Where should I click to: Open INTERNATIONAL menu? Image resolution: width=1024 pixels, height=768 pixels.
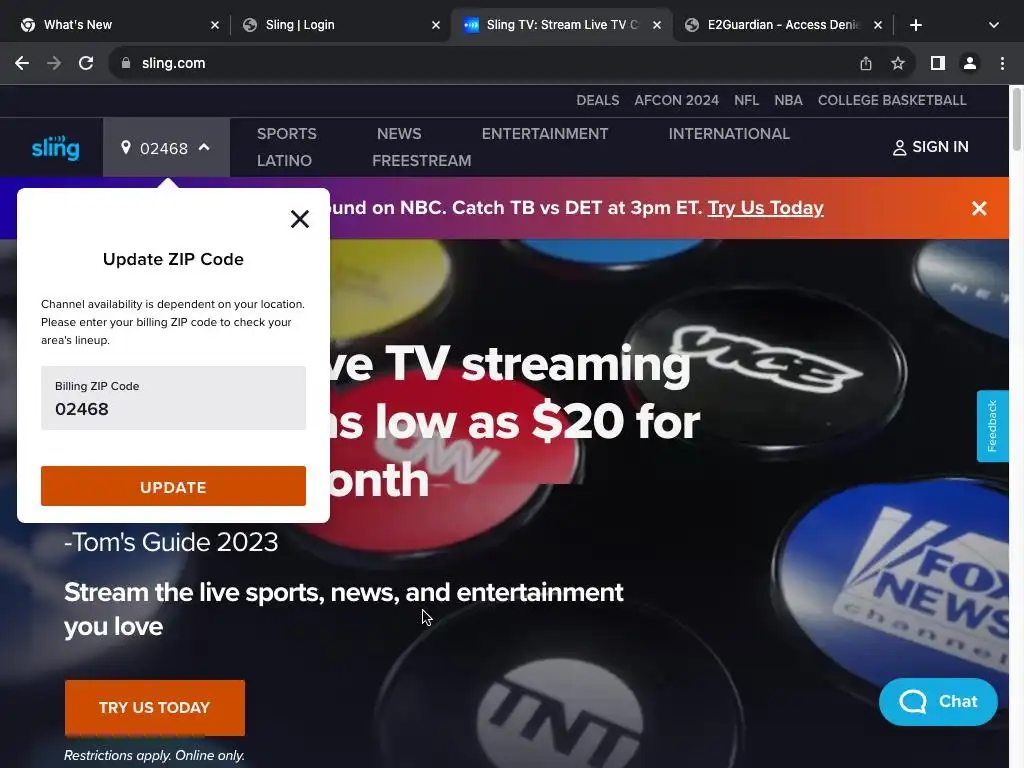pyautogui.click(x=729, y=134)
